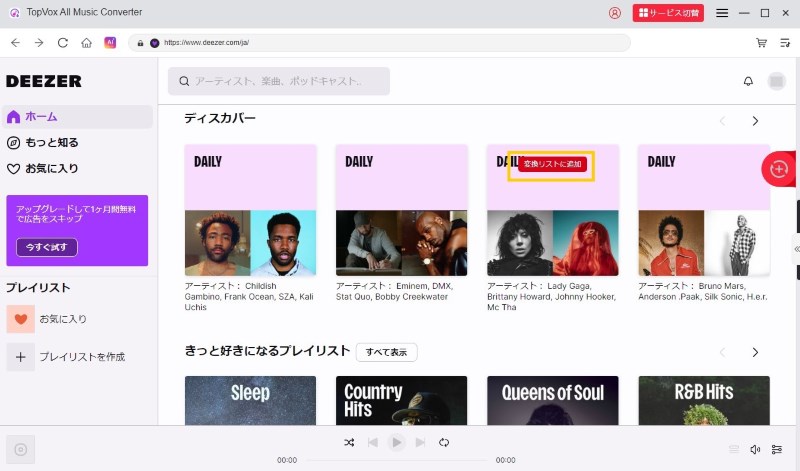The width and height of the screenshot is (800, 471).
Task: Go to home via the house icon
Action: click(x=86, y=43)
